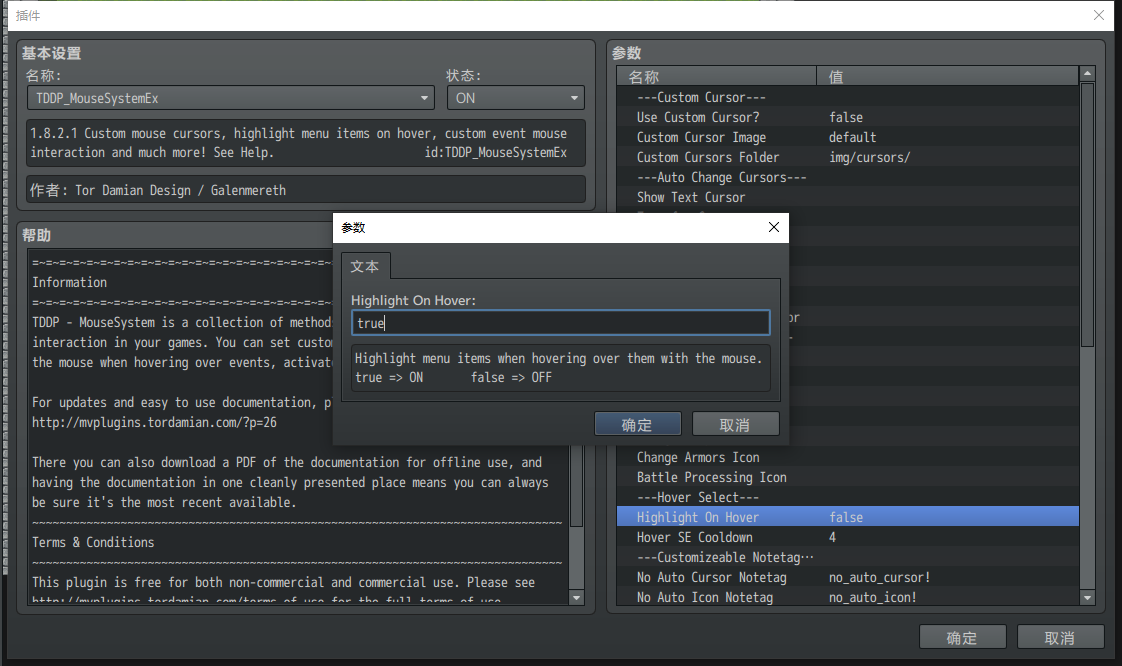The height and width of the screenshot is (666, 1122).
Task: Confirm the parameter dialog with 确定
Action: tap(638, 424)
